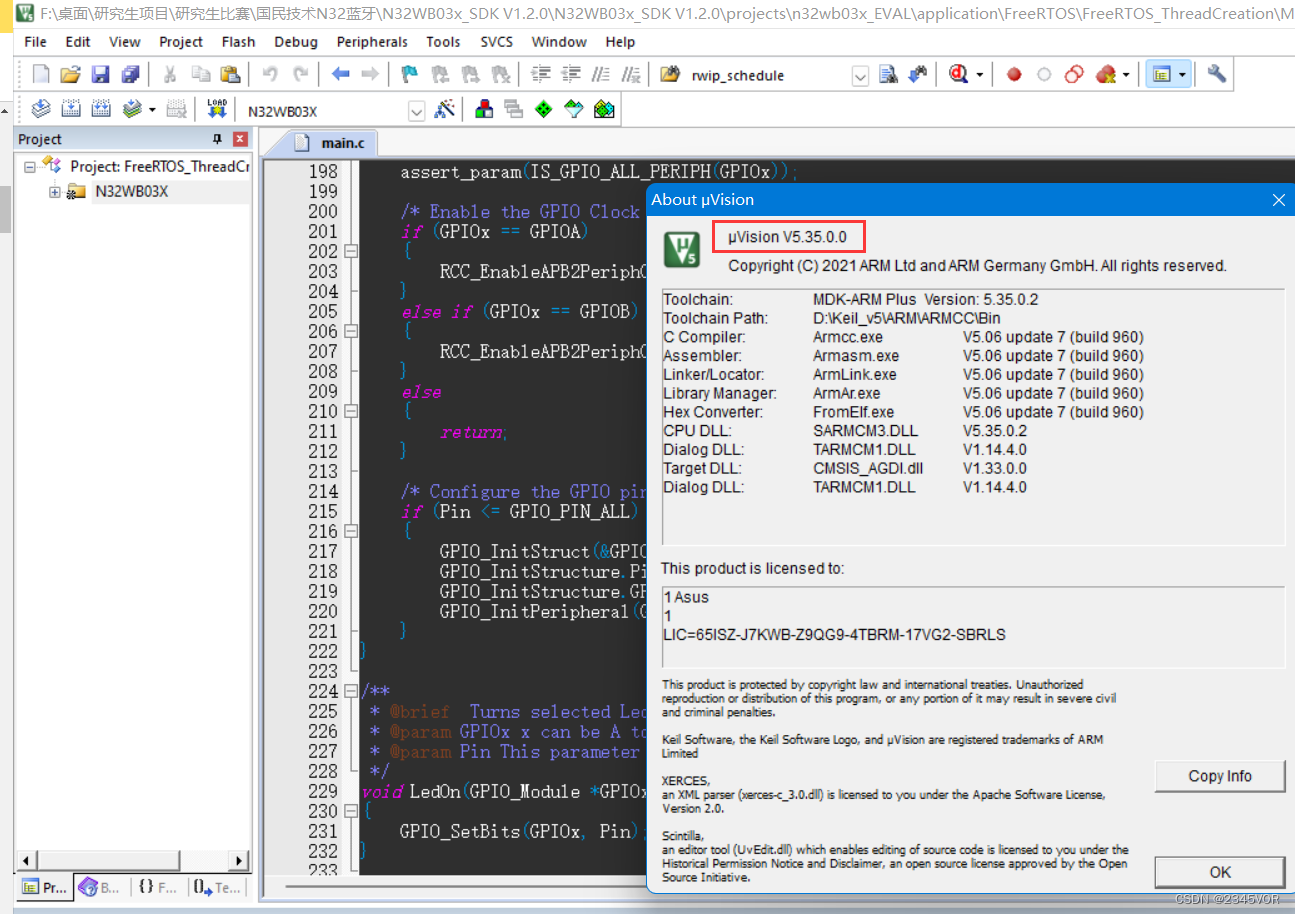Expand the N32WB03X tree node

click(x=55, y=192)
